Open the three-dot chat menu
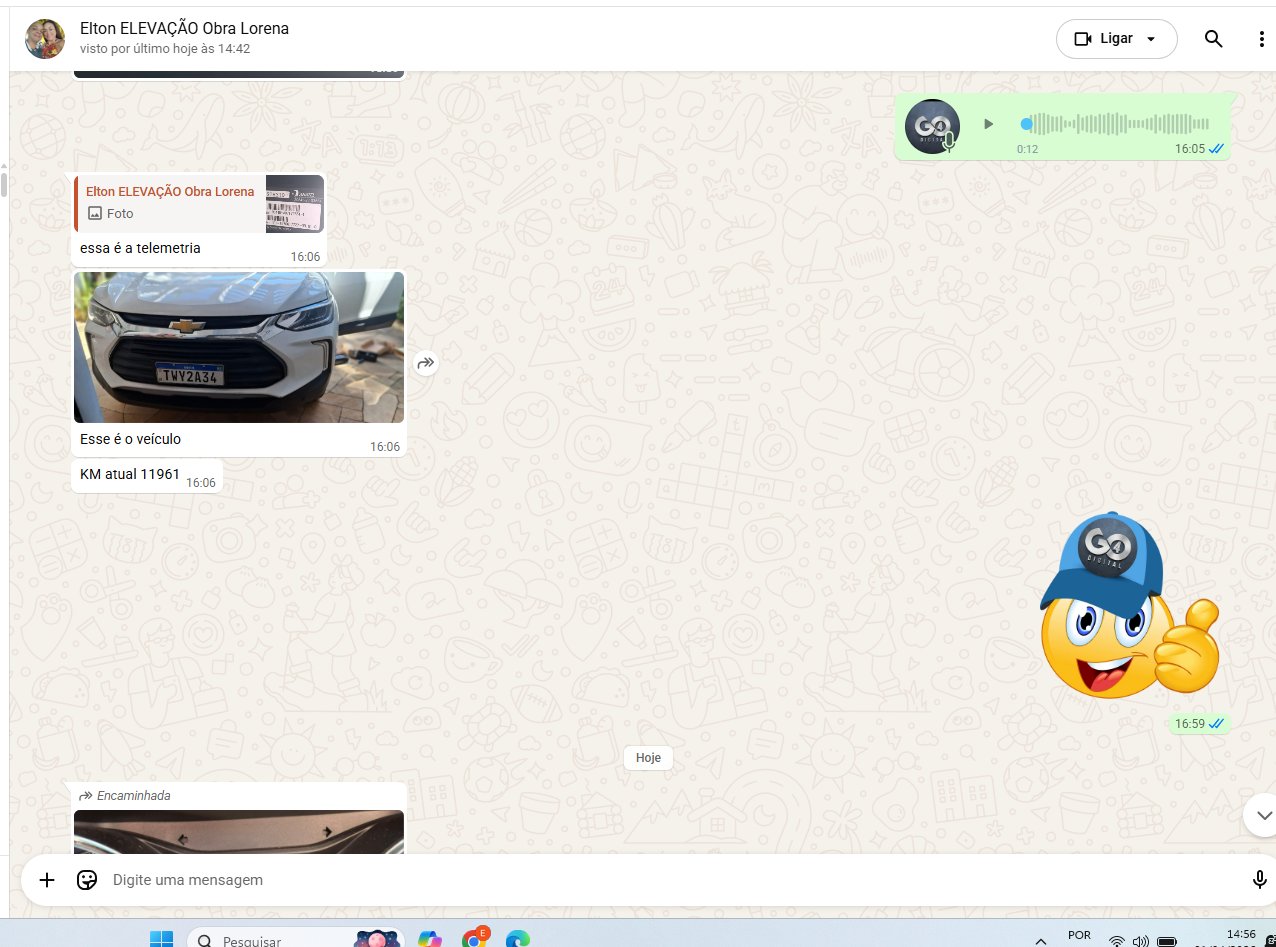Screen dimensions: 1276x947 click(x=1261, y=39)
